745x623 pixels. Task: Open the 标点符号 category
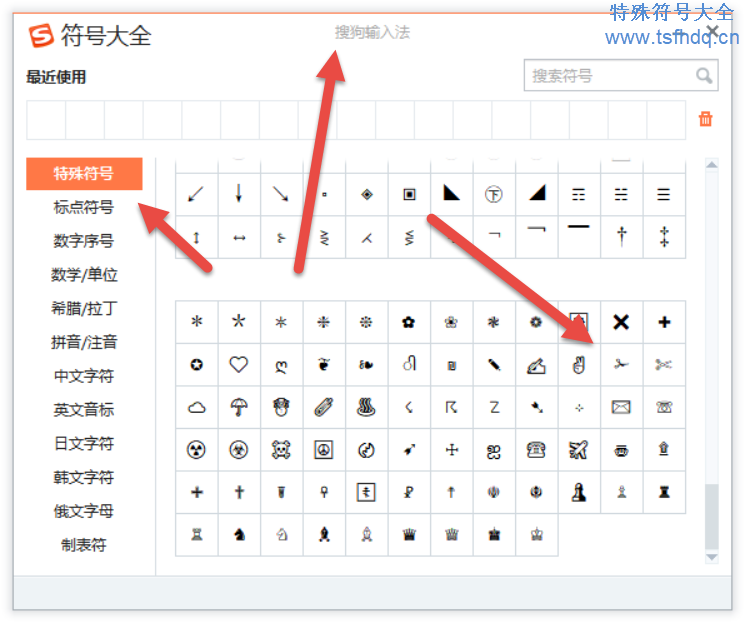click(x=84, y=207)
